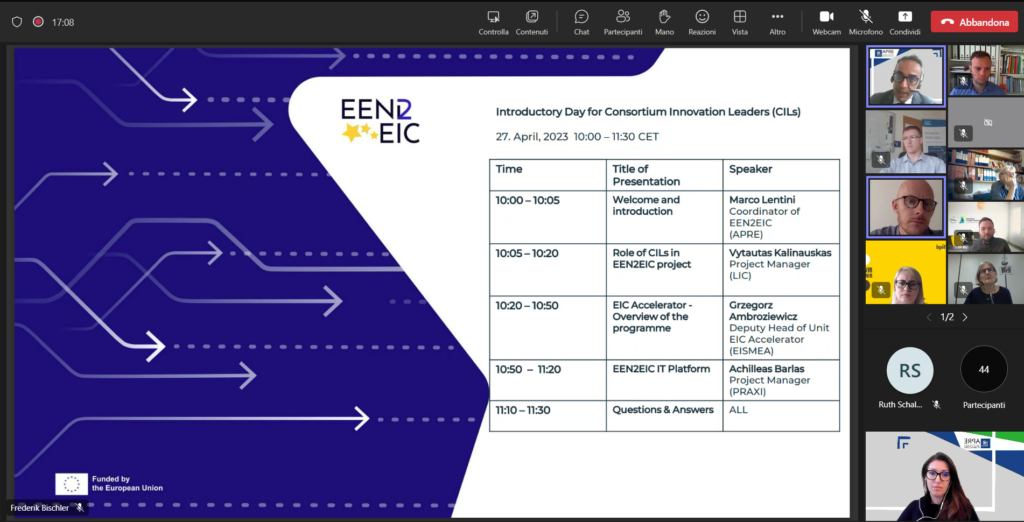Viewport: 1024px width, 522px height.
Task: Click the Frederik Bischler presenter name label
Action: click(x=39, y=508)
